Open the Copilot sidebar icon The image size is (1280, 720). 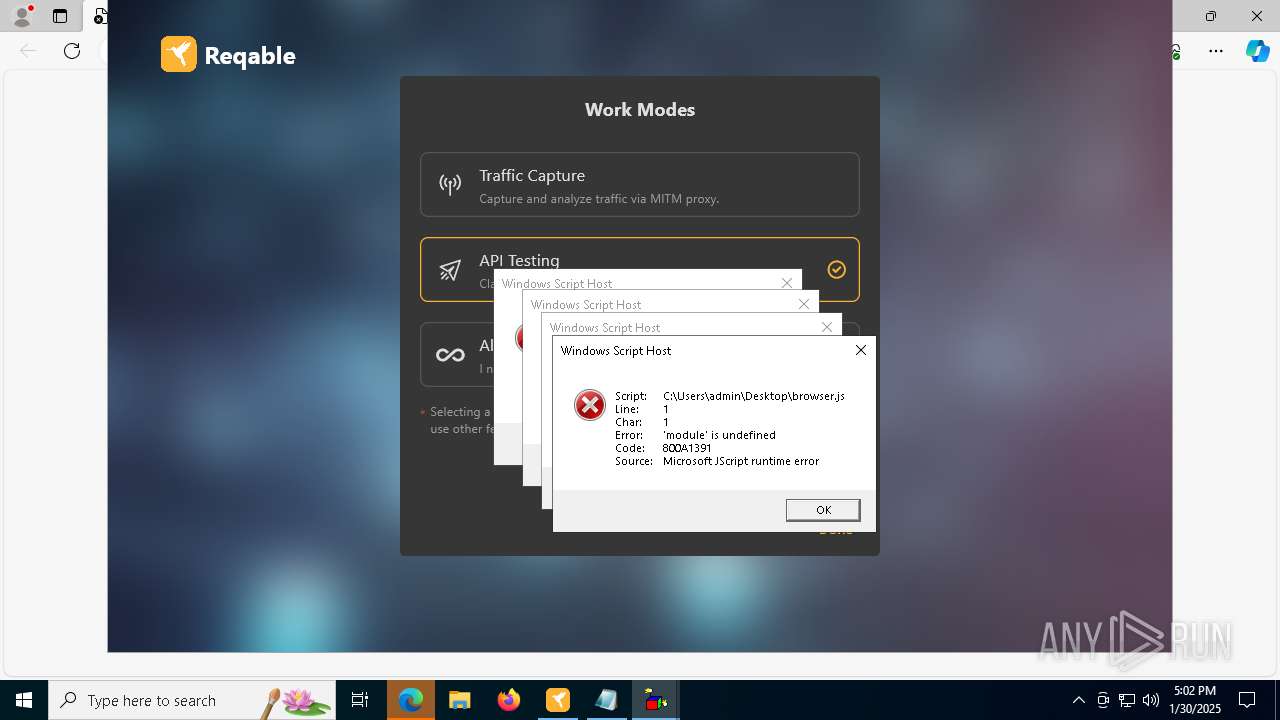[1257, 51]
